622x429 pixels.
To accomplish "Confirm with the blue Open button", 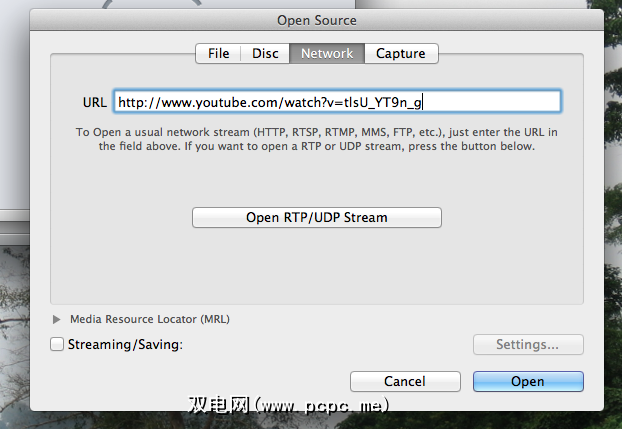I will 527,381.
